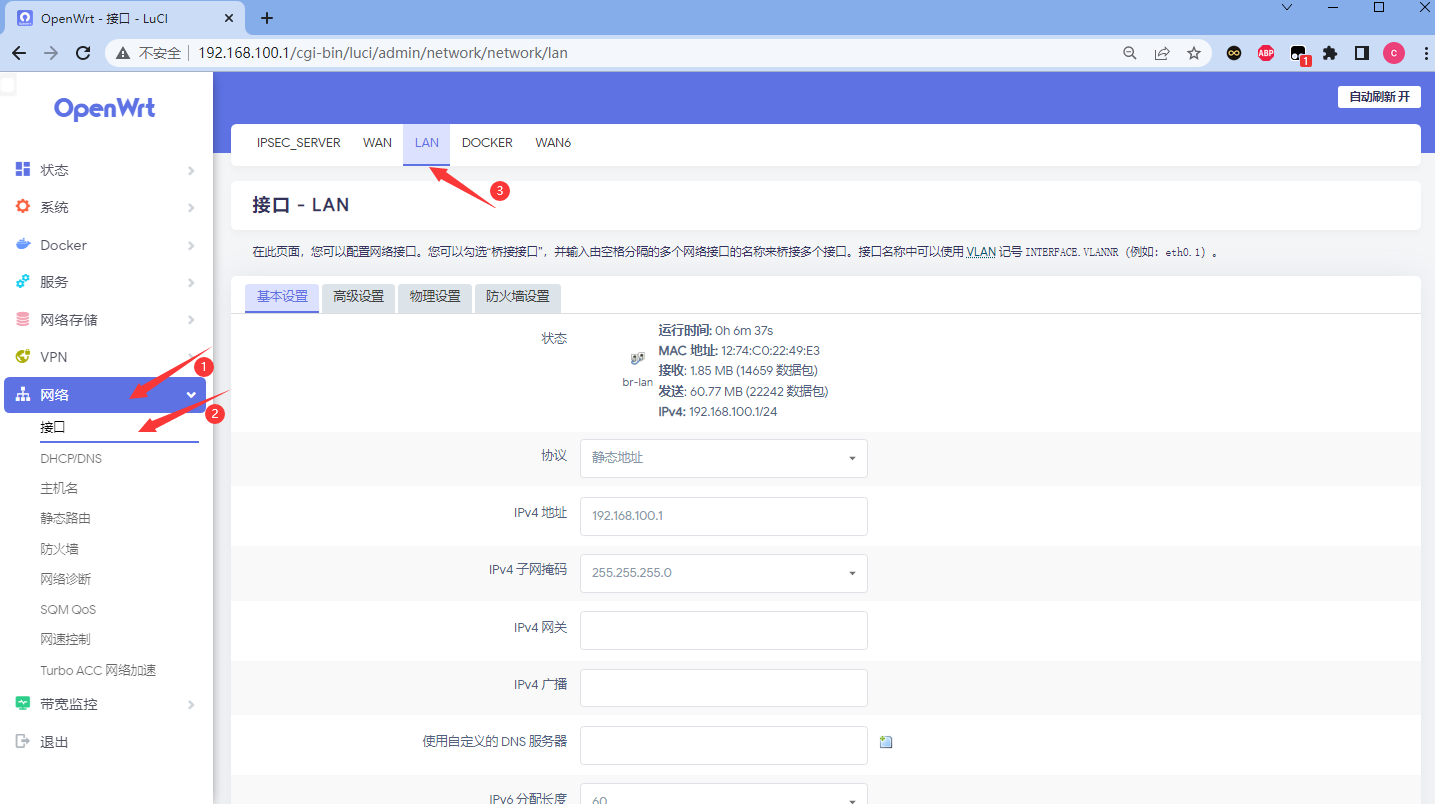Select the DOCKER interface tab
Image resolution: width=1435 pixels, height=804 pixels.
coord(487,143)
